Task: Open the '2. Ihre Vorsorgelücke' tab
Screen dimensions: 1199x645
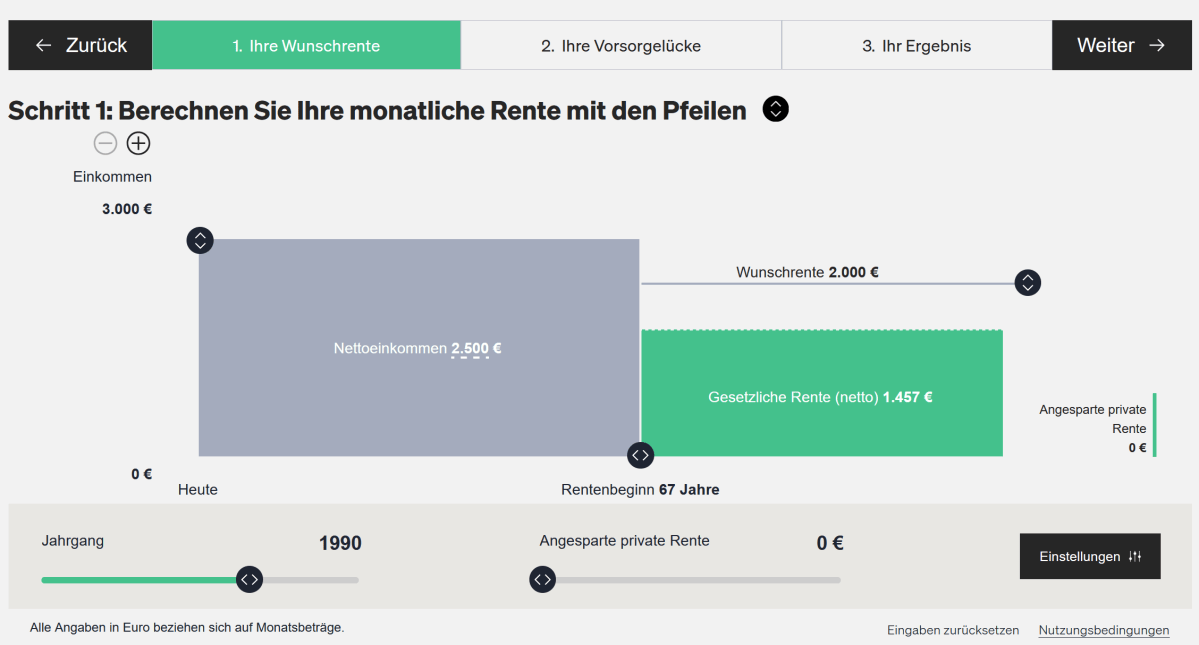Action: 621,45
